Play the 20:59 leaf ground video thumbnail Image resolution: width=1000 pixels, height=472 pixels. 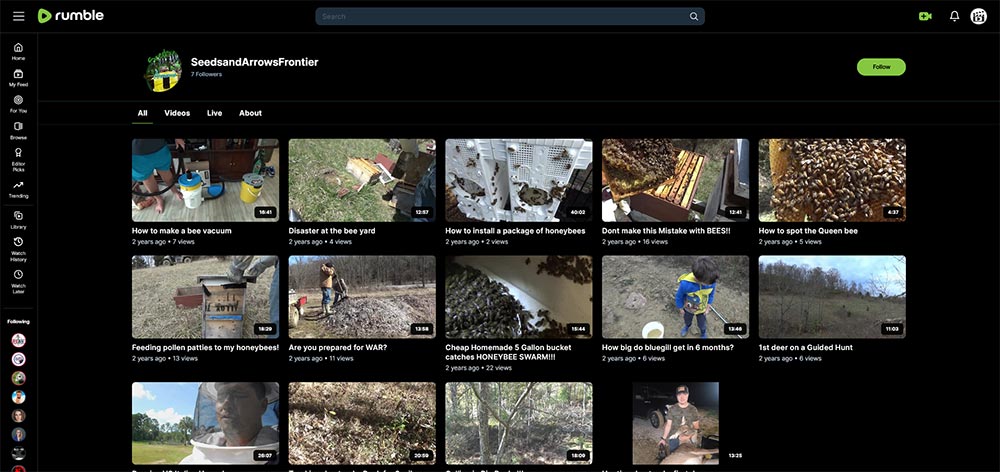coord(362,423)
